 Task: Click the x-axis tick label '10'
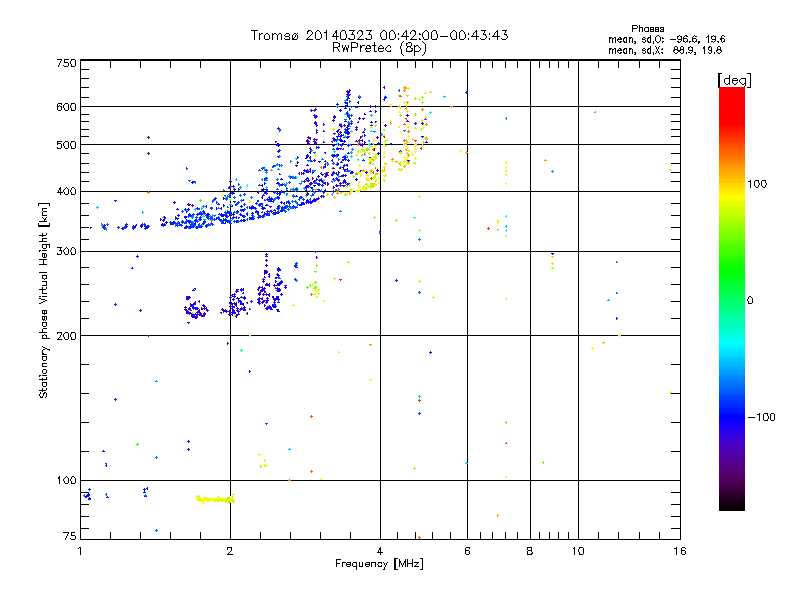(578, 551)
